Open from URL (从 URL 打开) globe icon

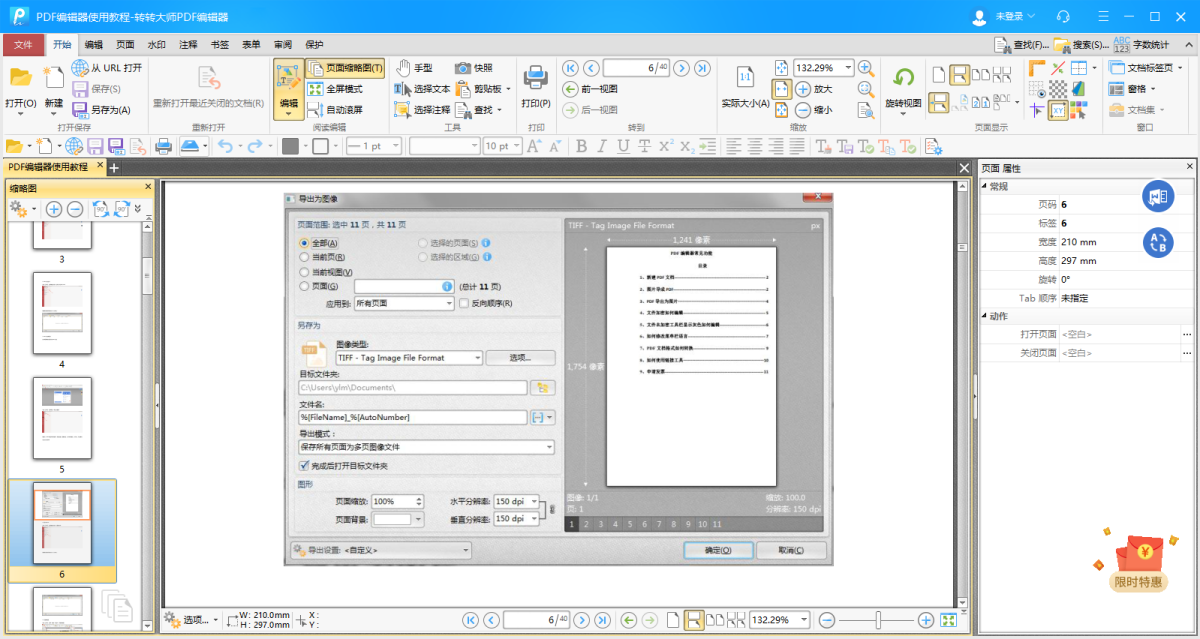tap(81, 68)
